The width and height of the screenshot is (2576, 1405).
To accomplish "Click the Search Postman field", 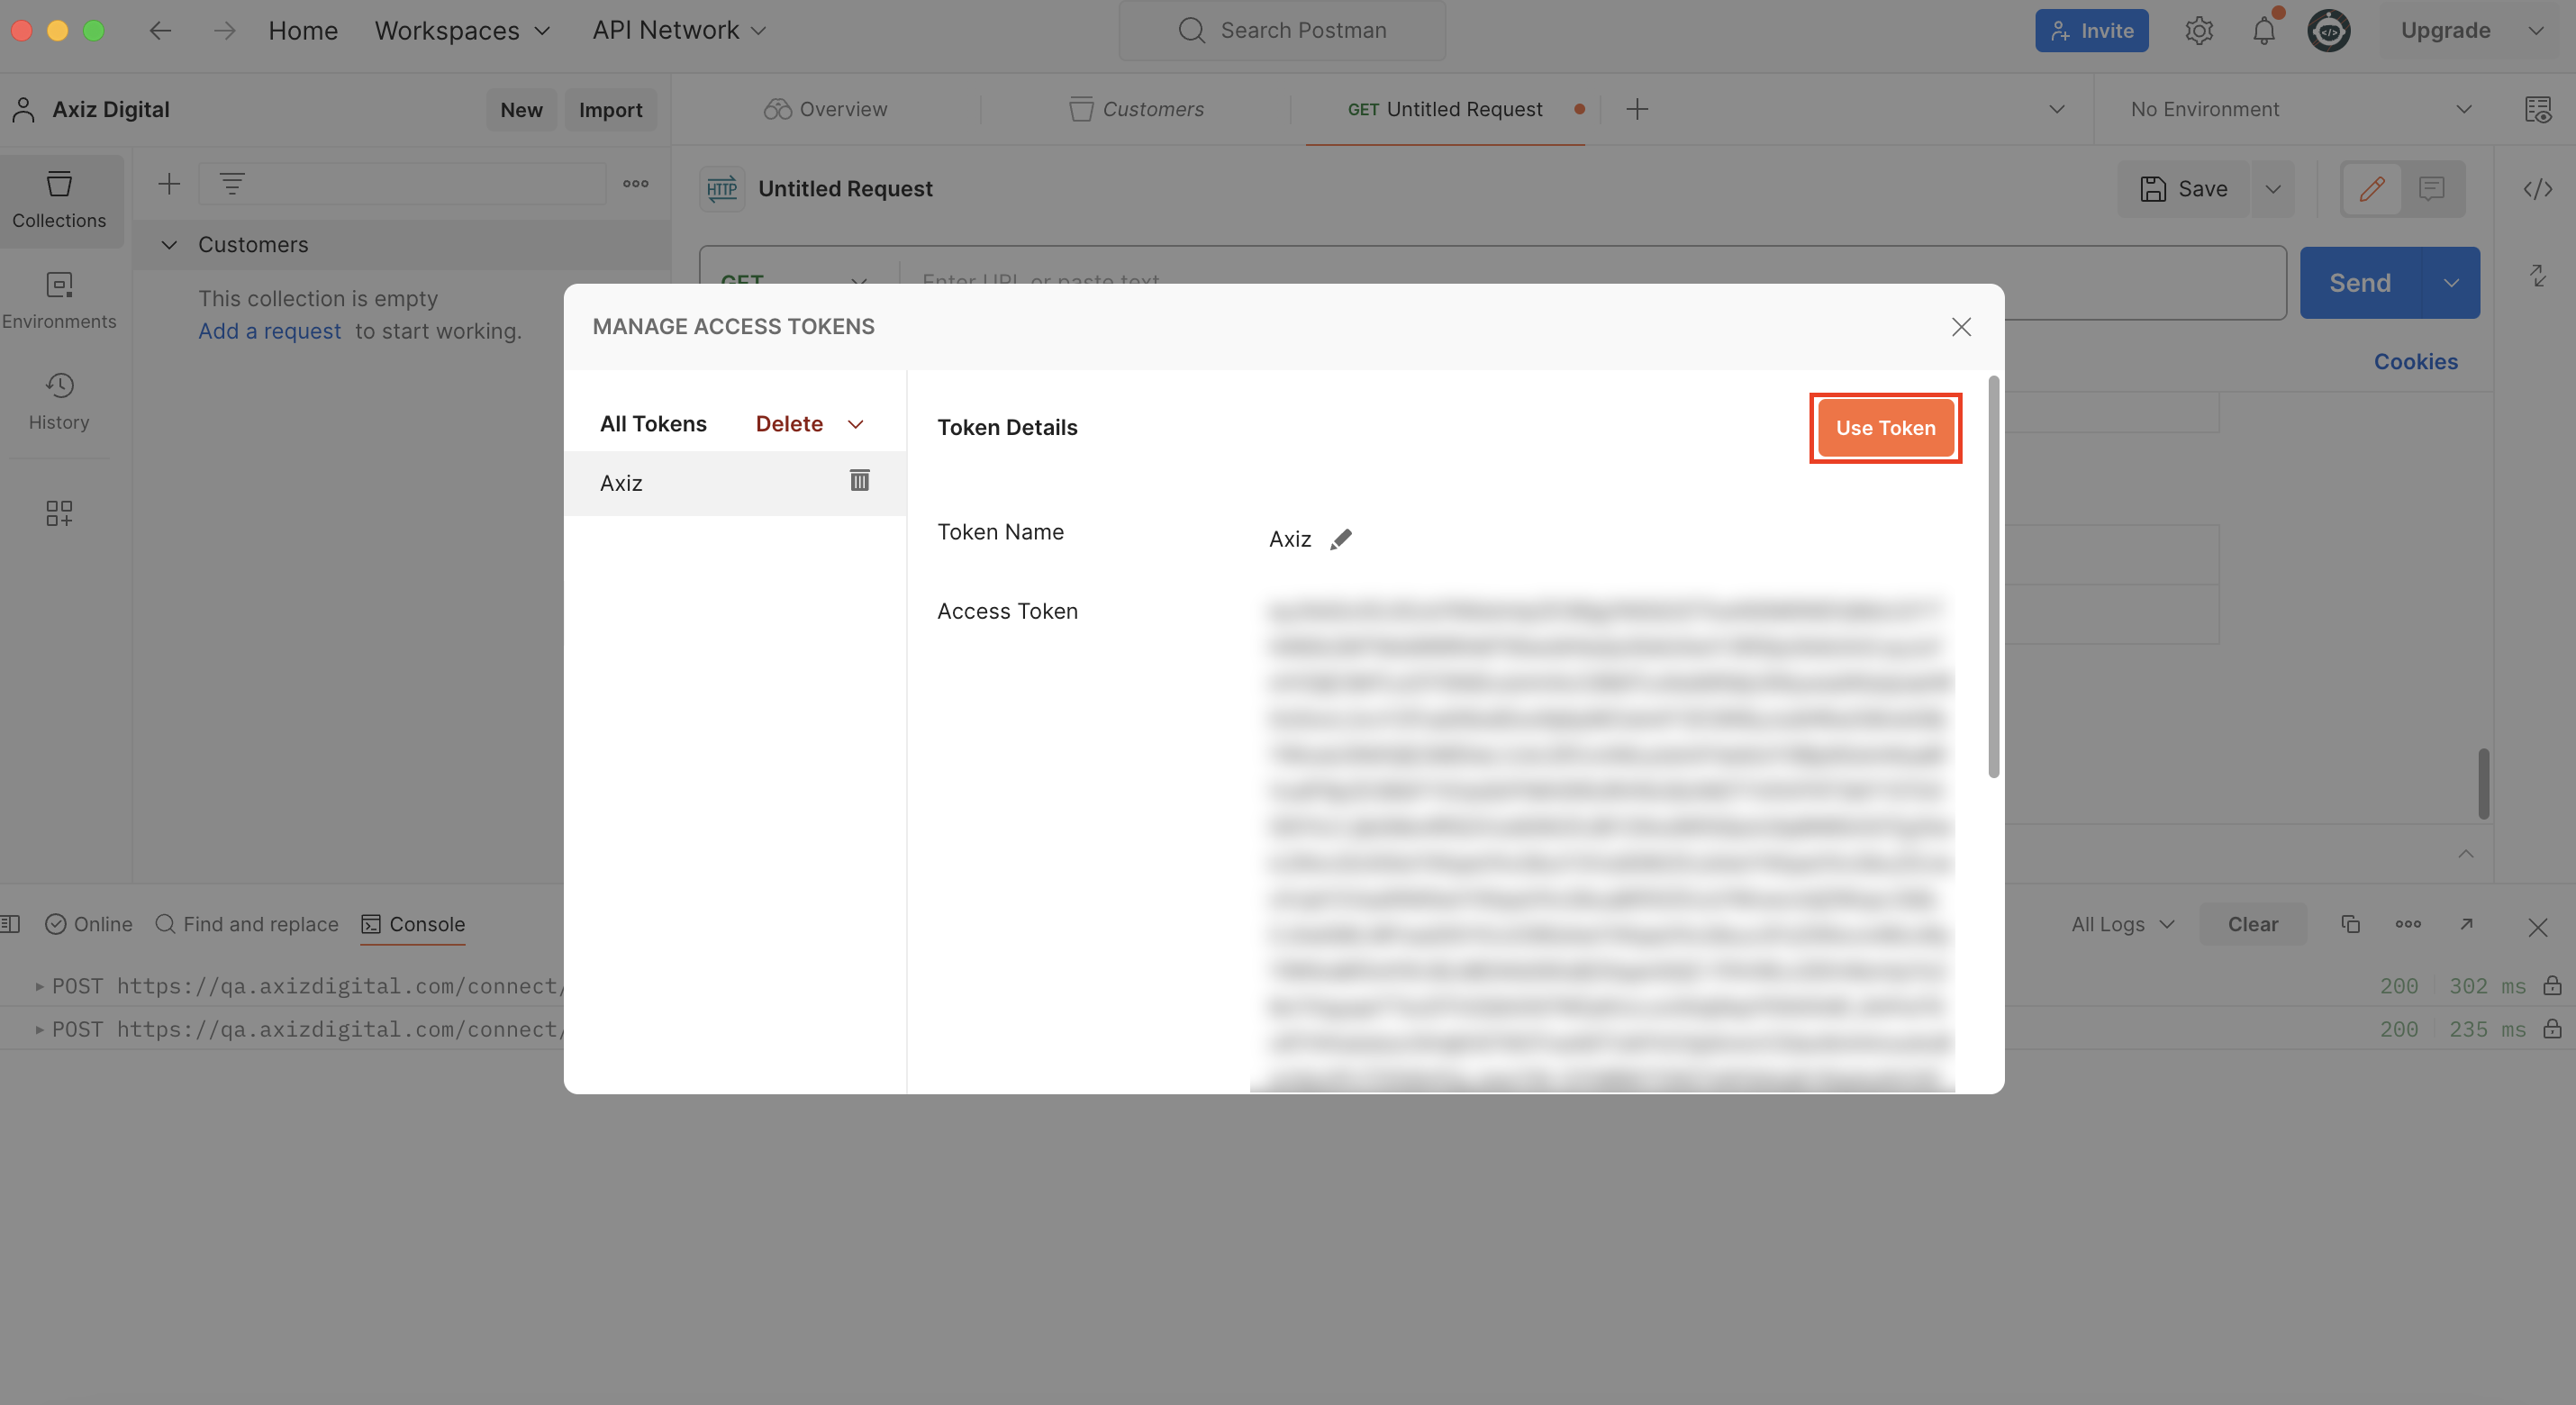I will [1282, 31].
